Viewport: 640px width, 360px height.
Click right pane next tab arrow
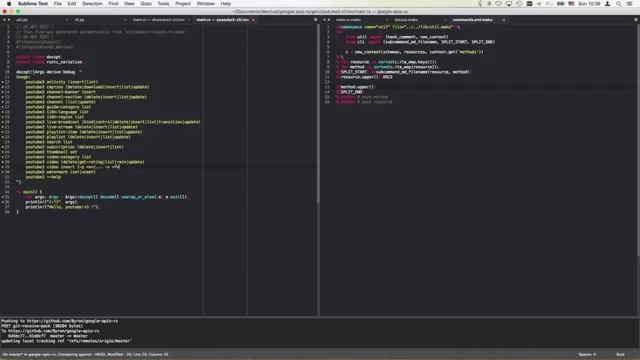(329, 20)
